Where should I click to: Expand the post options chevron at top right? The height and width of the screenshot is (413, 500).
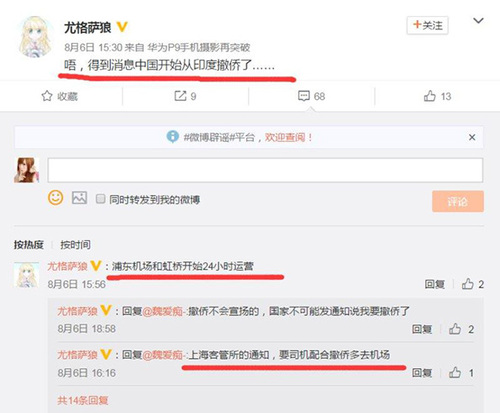pos(478,21)
